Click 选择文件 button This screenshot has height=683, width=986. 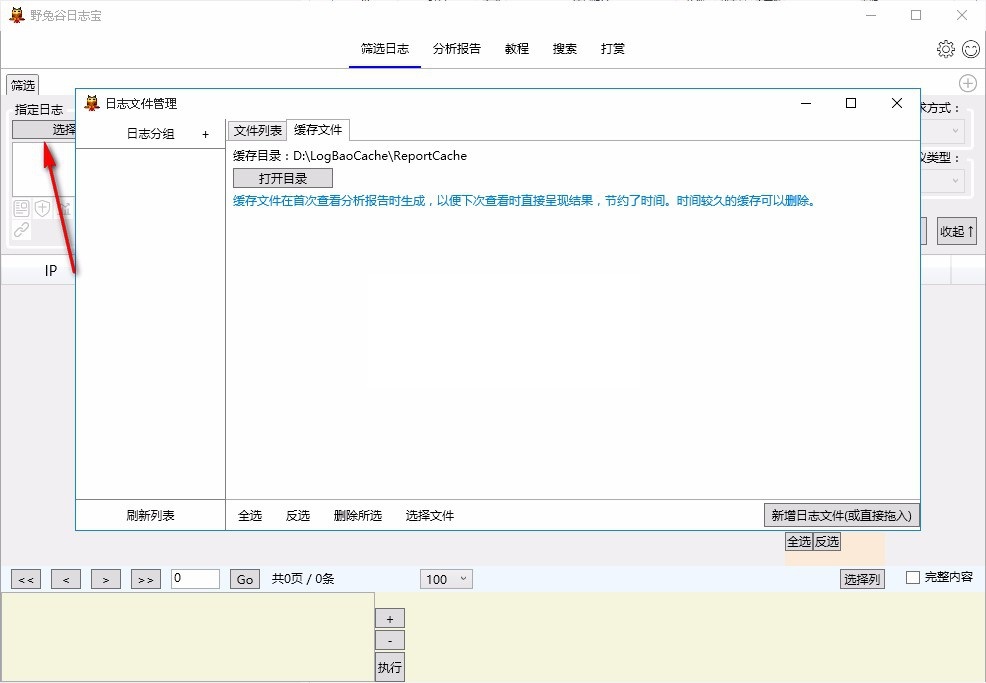429,516
